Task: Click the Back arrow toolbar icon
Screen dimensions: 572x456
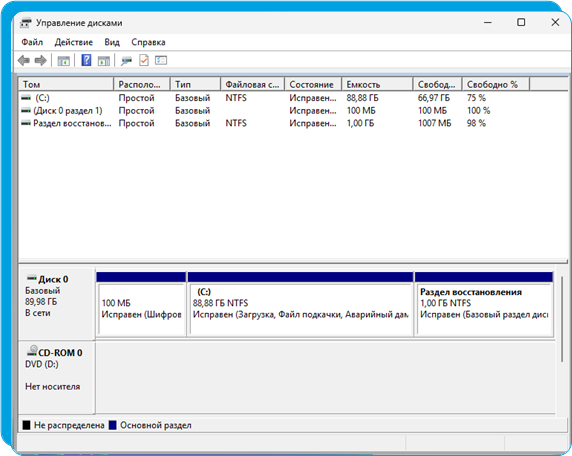Action: click(x=24, y=60)
